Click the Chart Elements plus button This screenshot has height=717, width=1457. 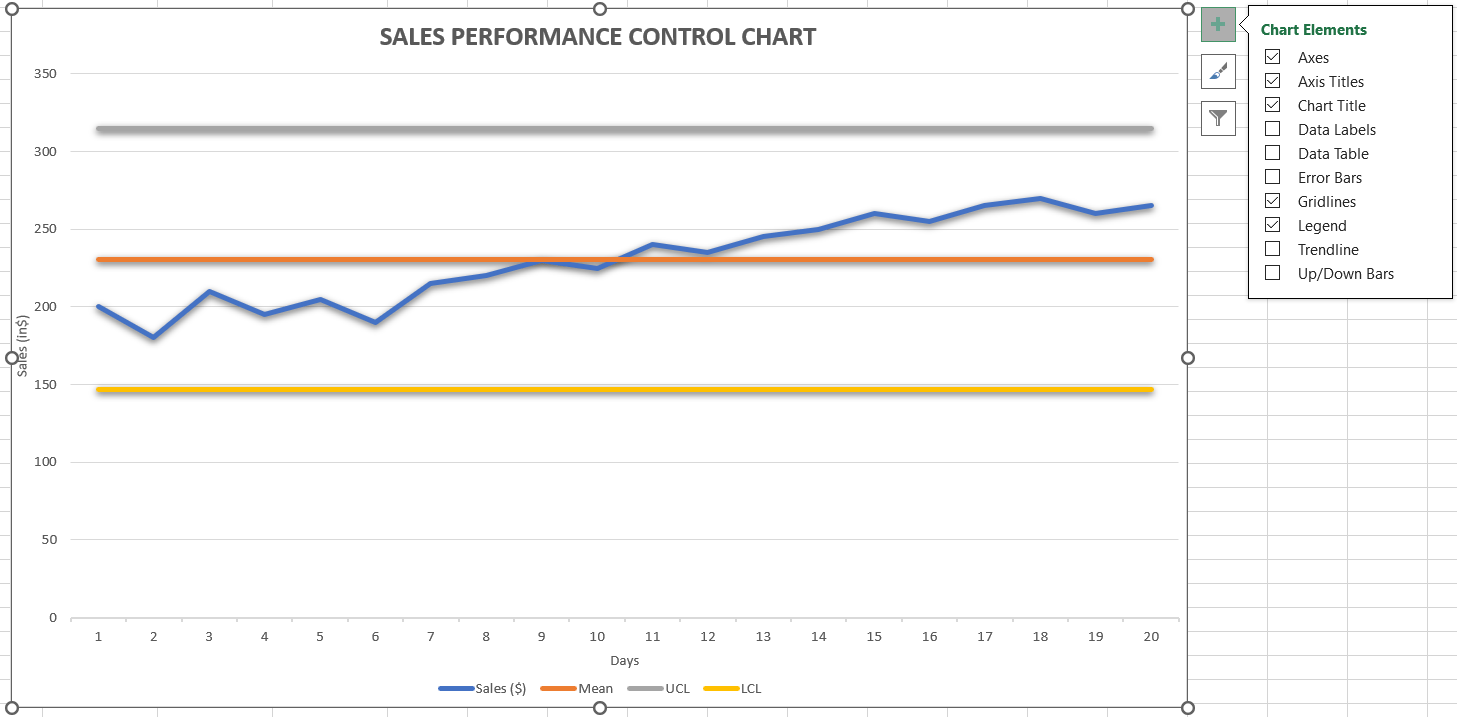tap(1218, 24)
